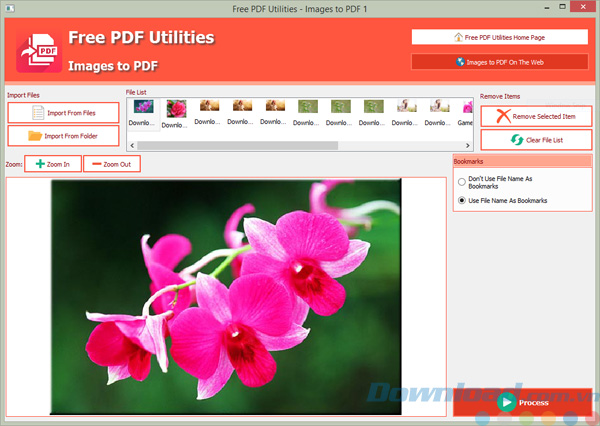Start conversion with the Process play button
600x426 pixels.
[x=507, y=402]
